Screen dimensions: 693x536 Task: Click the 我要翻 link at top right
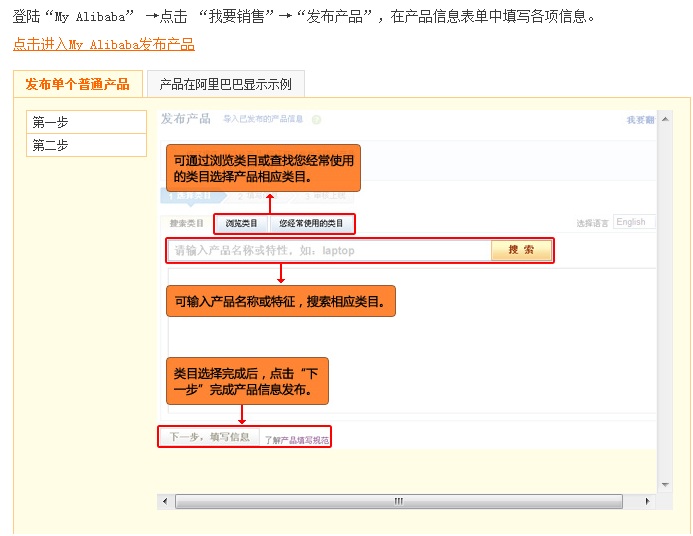coord(640,120)
